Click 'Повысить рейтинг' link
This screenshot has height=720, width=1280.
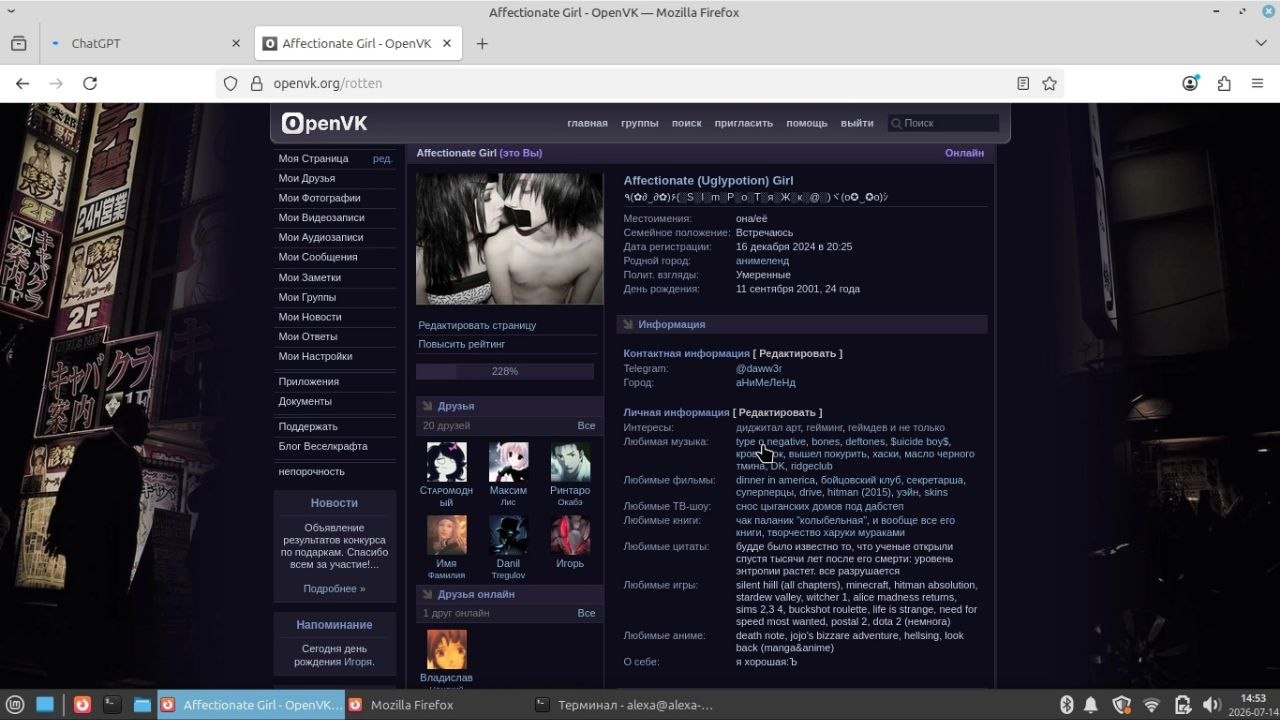(x=461, y=344)
